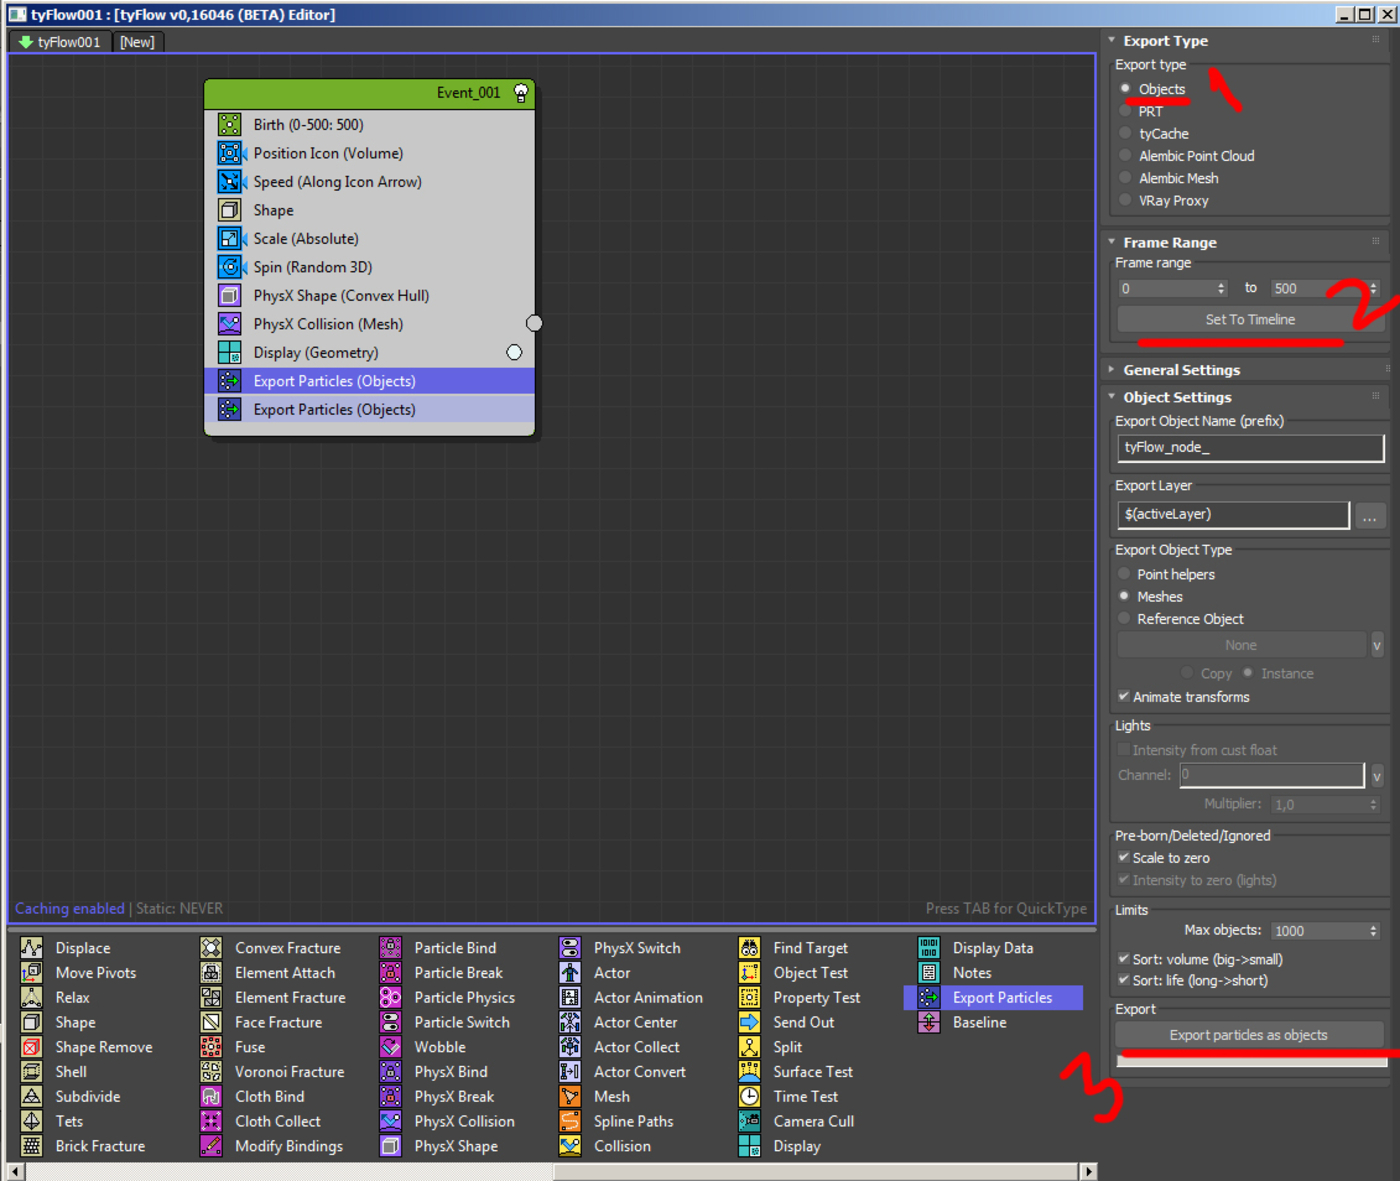Click the Display (Geometry) output connector circle
This screenshot has width=1400, height=1181.
(x=514, y=352)
